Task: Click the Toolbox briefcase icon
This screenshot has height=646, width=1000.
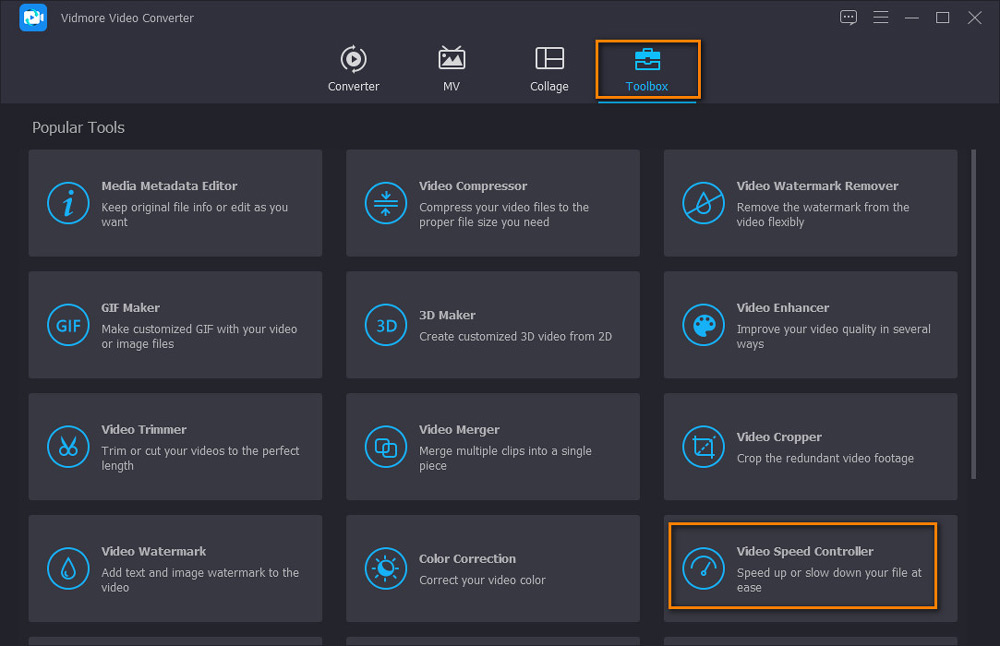Action: (647, 59)
